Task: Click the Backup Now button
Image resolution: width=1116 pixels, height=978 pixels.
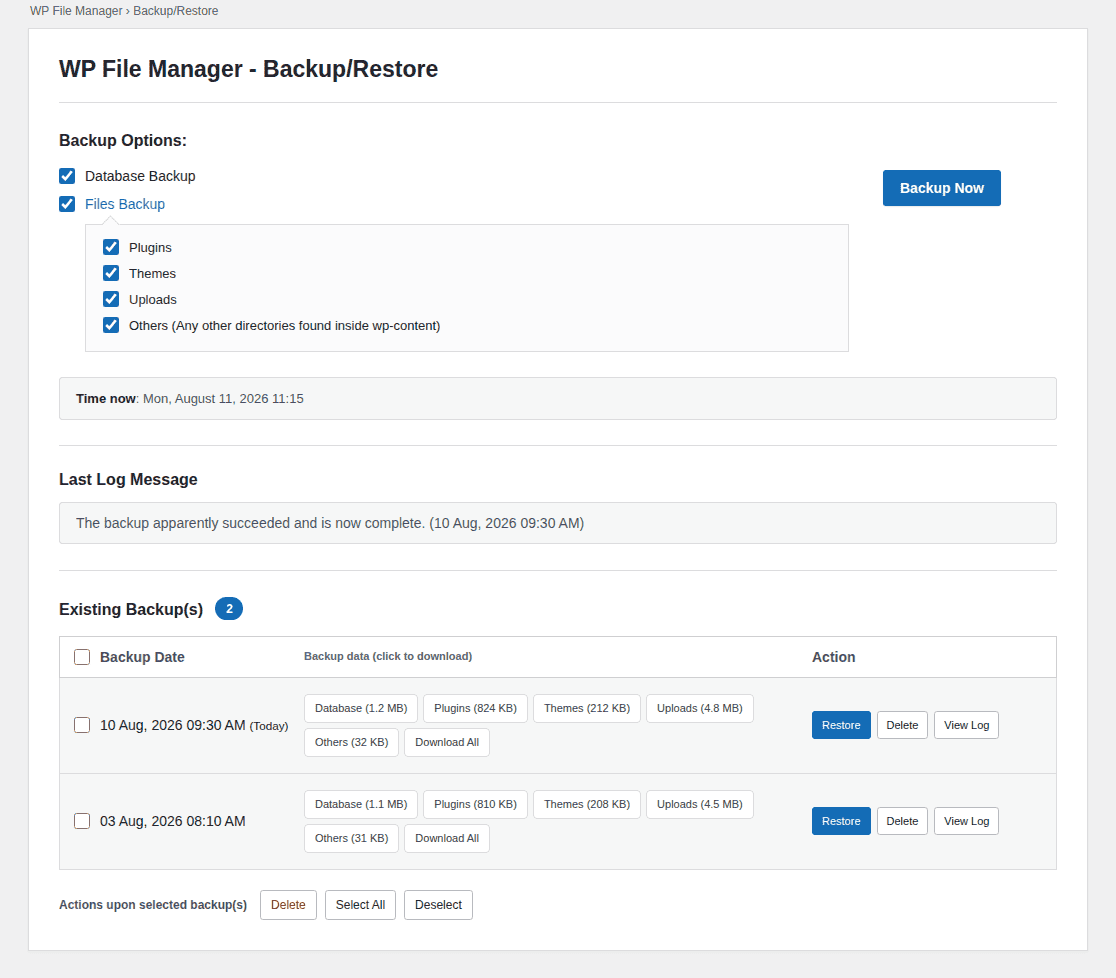Action: (942, 188)
